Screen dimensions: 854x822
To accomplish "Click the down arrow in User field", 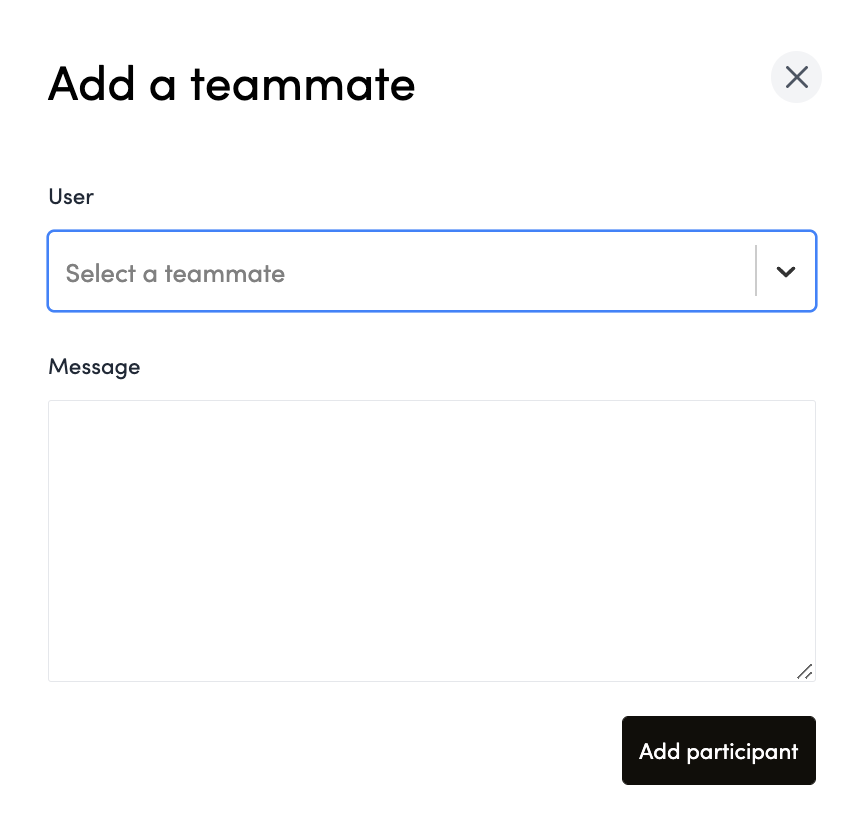I will [x=786, y=272].
